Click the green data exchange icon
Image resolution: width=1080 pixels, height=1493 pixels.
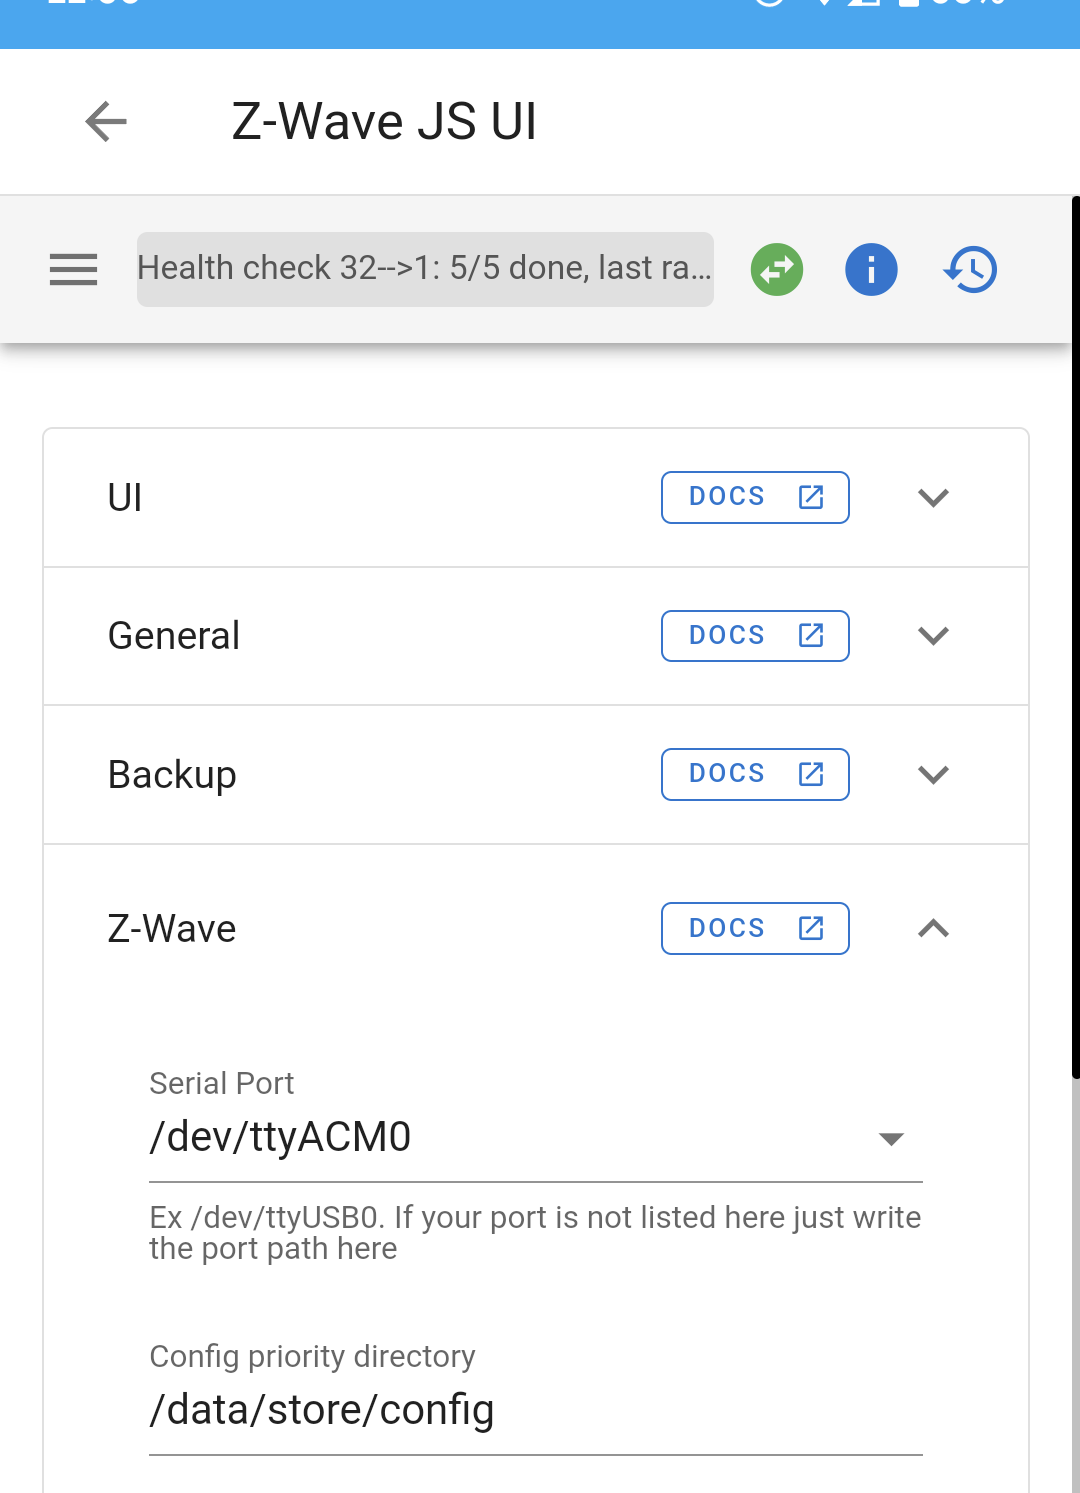pos(776,269)
